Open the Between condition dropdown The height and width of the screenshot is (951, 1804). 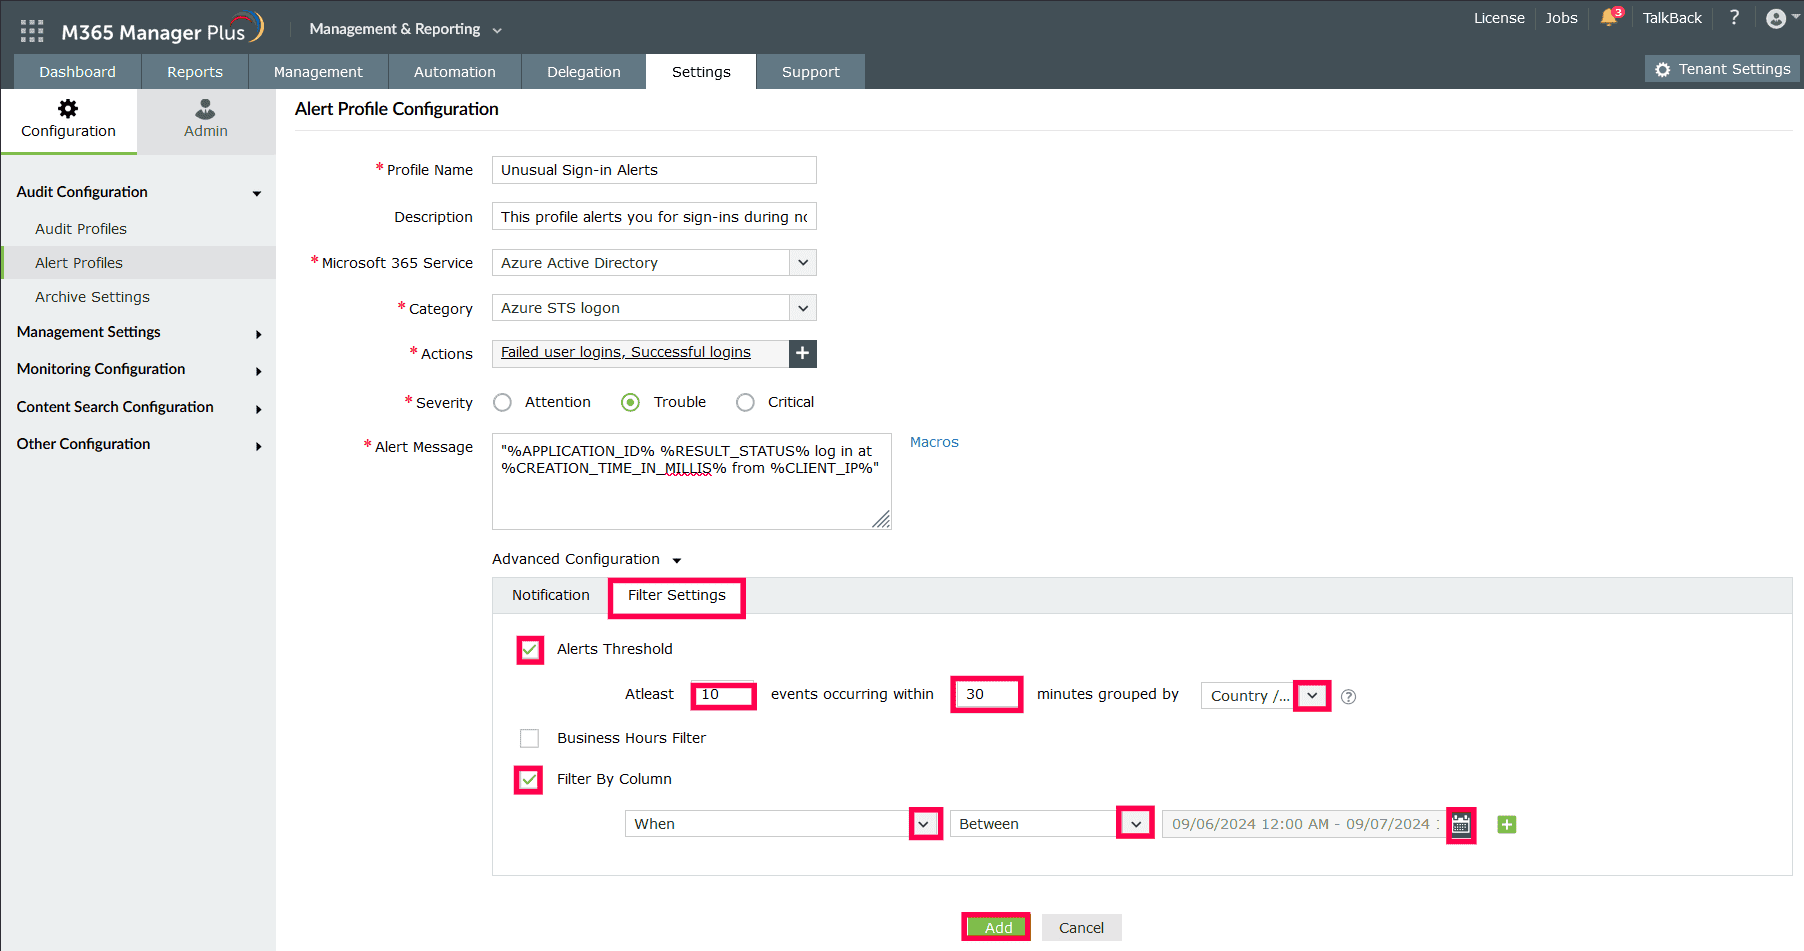pos(1135,822)
